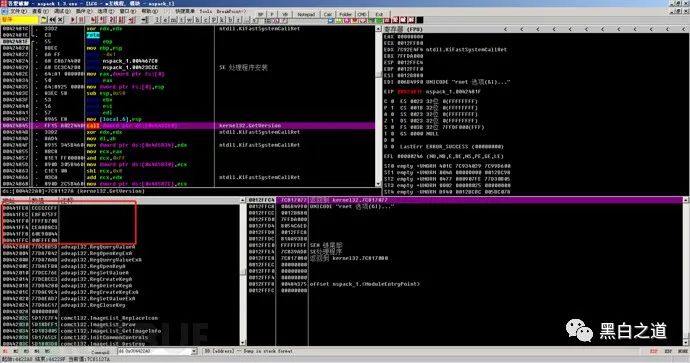Screen dimensions: 690x363
Task: Open the Source window with S button
Action: (x=254, y=20)
